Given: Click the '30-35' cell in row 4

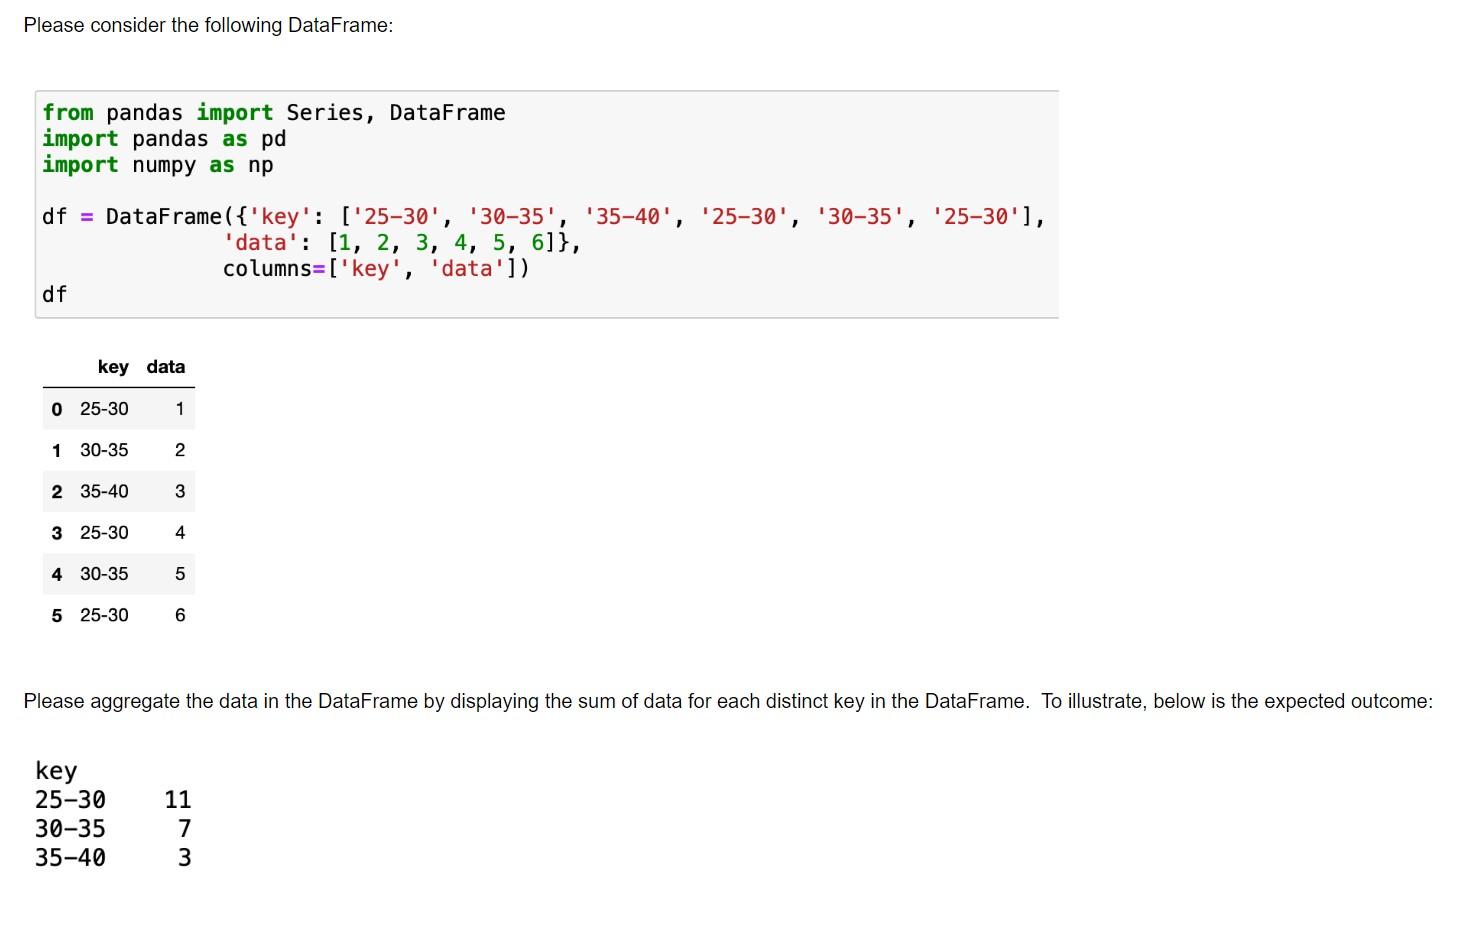Looking at the screenshot, I should [x=104, y=573].
